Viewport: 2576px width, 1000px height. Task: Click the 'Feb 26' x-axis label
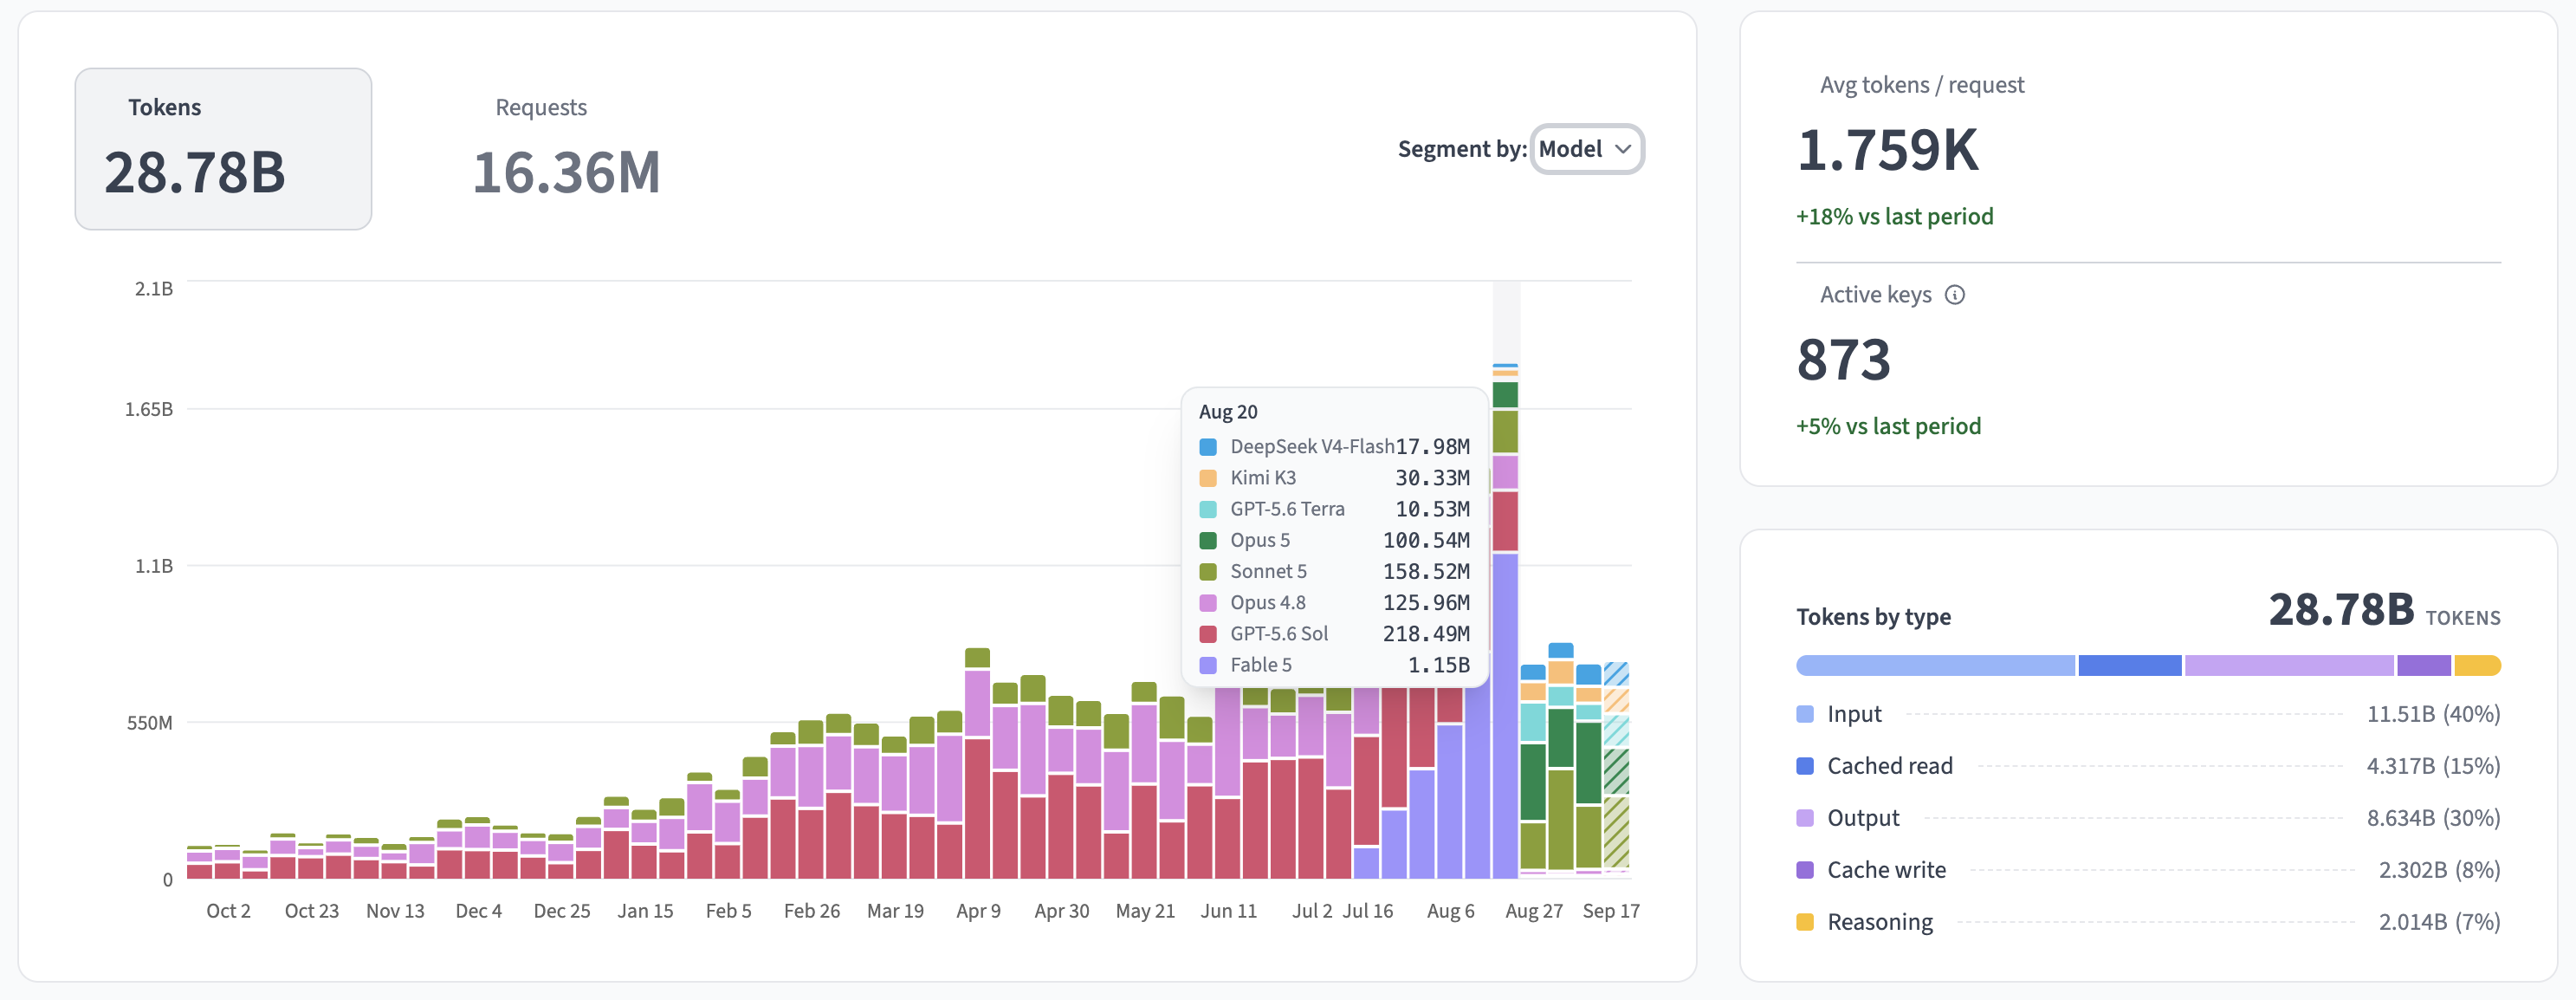tap(812, 911)
